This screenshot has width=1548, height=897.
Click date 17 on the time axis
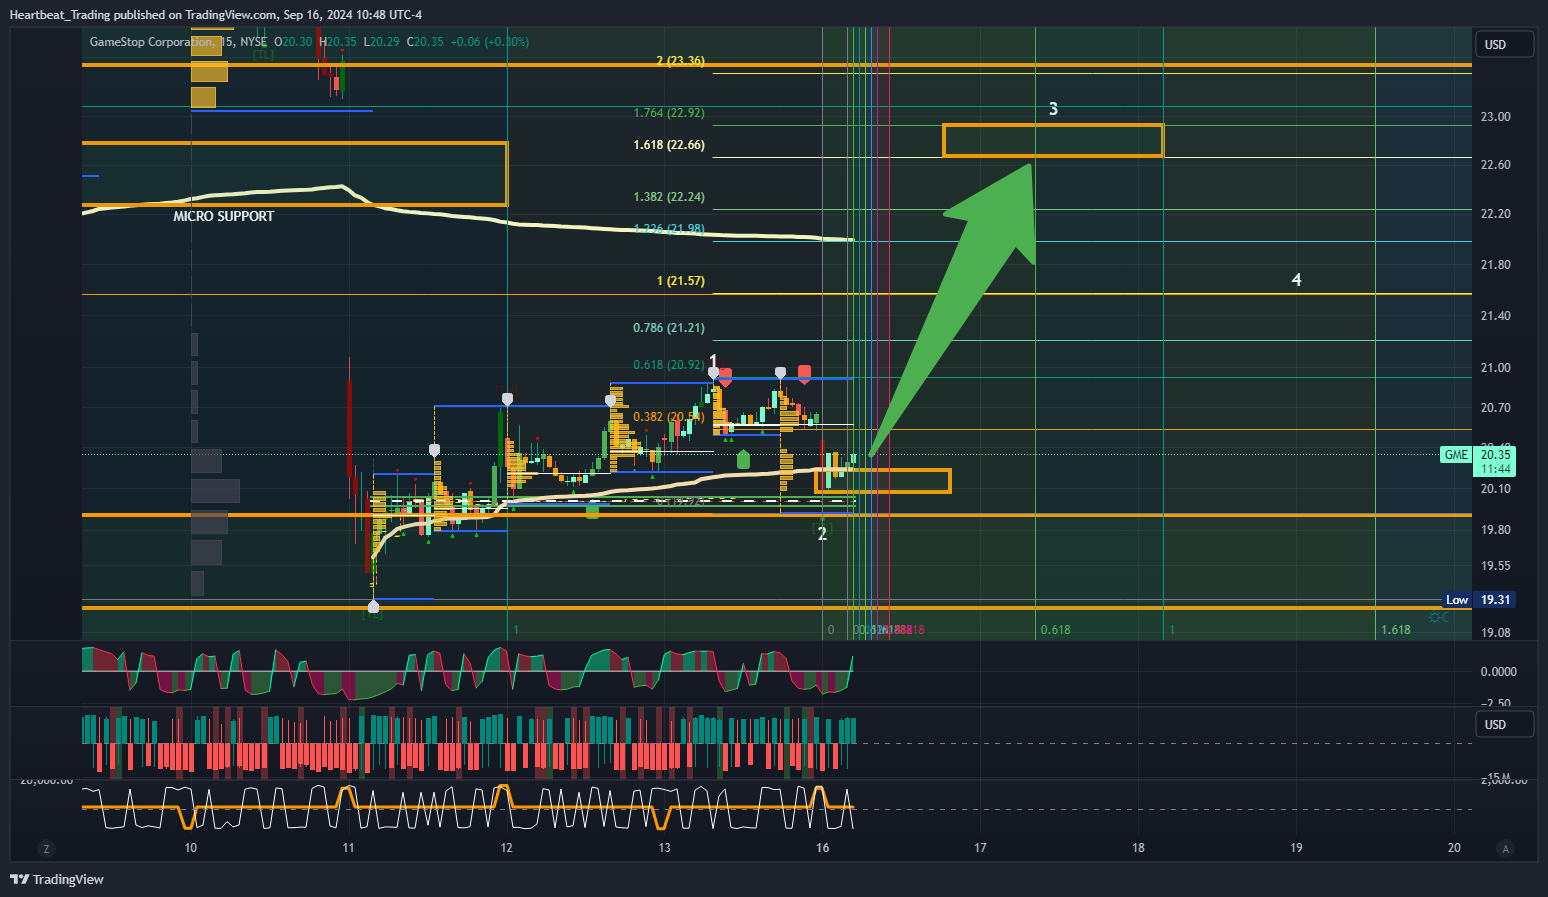click(x=980, y=848)
